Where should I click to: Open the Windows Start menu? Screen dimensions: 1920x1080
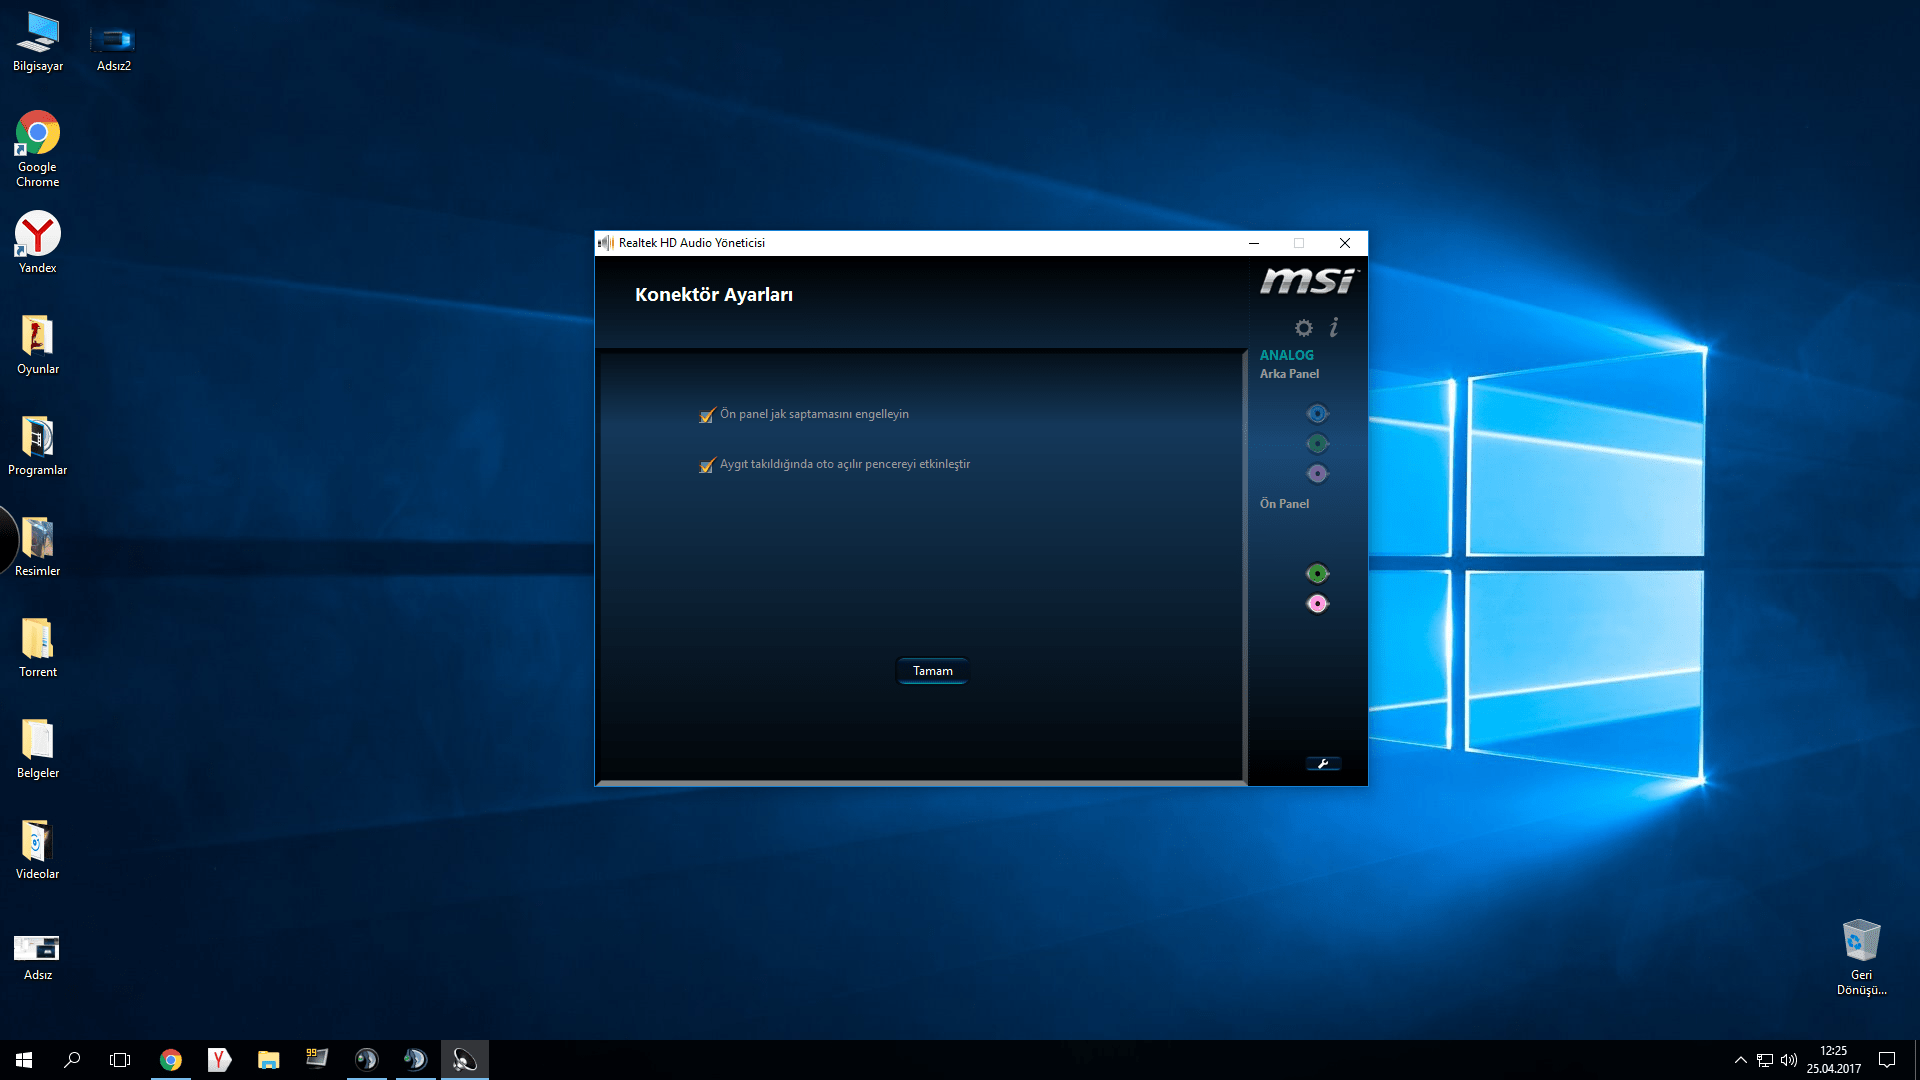[x=24, y=1060]
